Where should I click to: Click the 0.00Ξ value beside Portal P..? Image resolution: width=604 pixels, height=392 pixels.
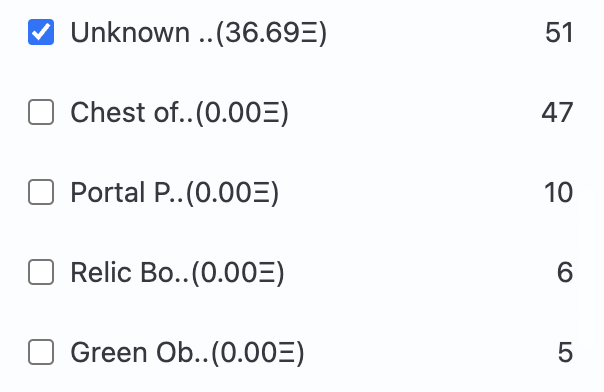[232, 192]
